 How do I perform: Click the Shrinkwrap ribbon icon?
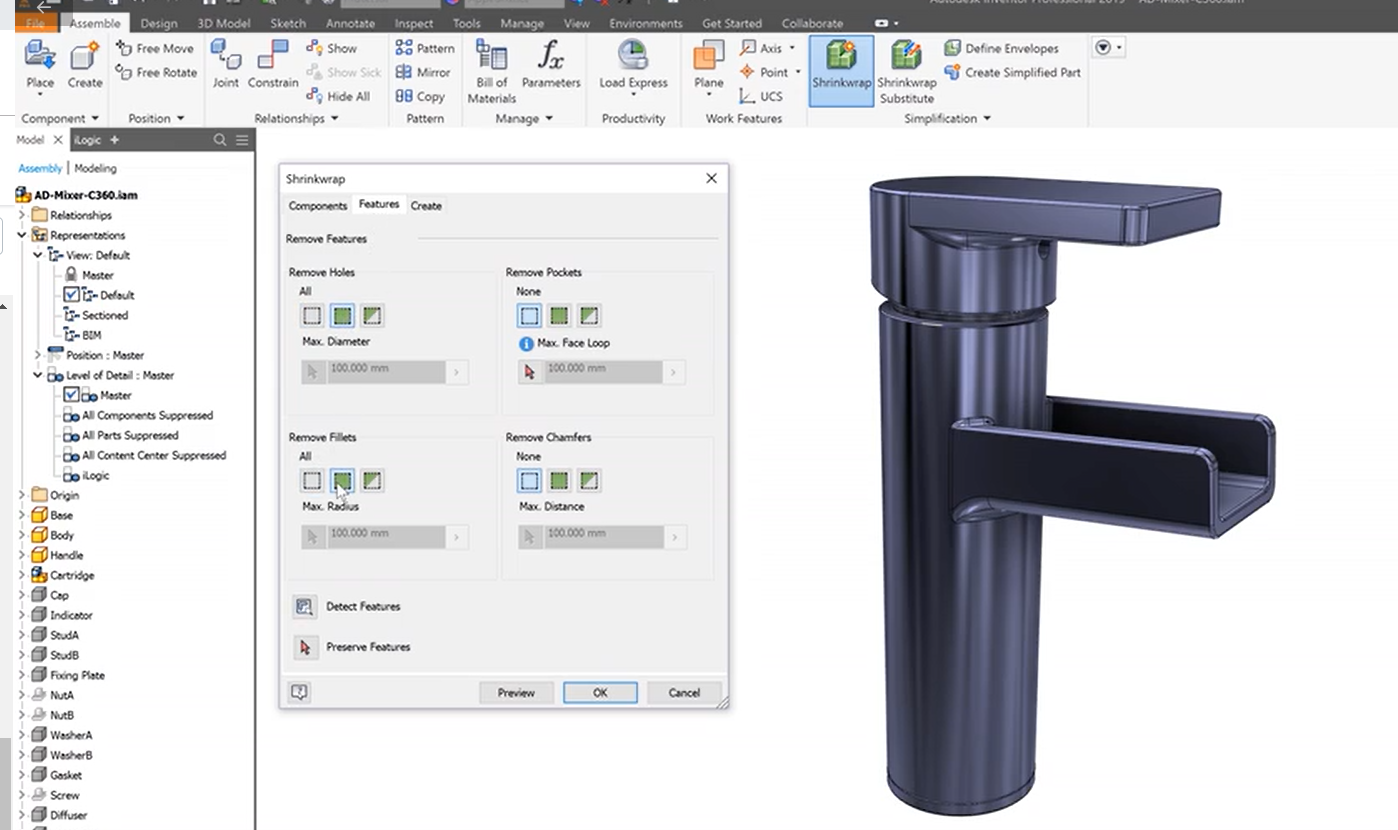click(841, 56)
